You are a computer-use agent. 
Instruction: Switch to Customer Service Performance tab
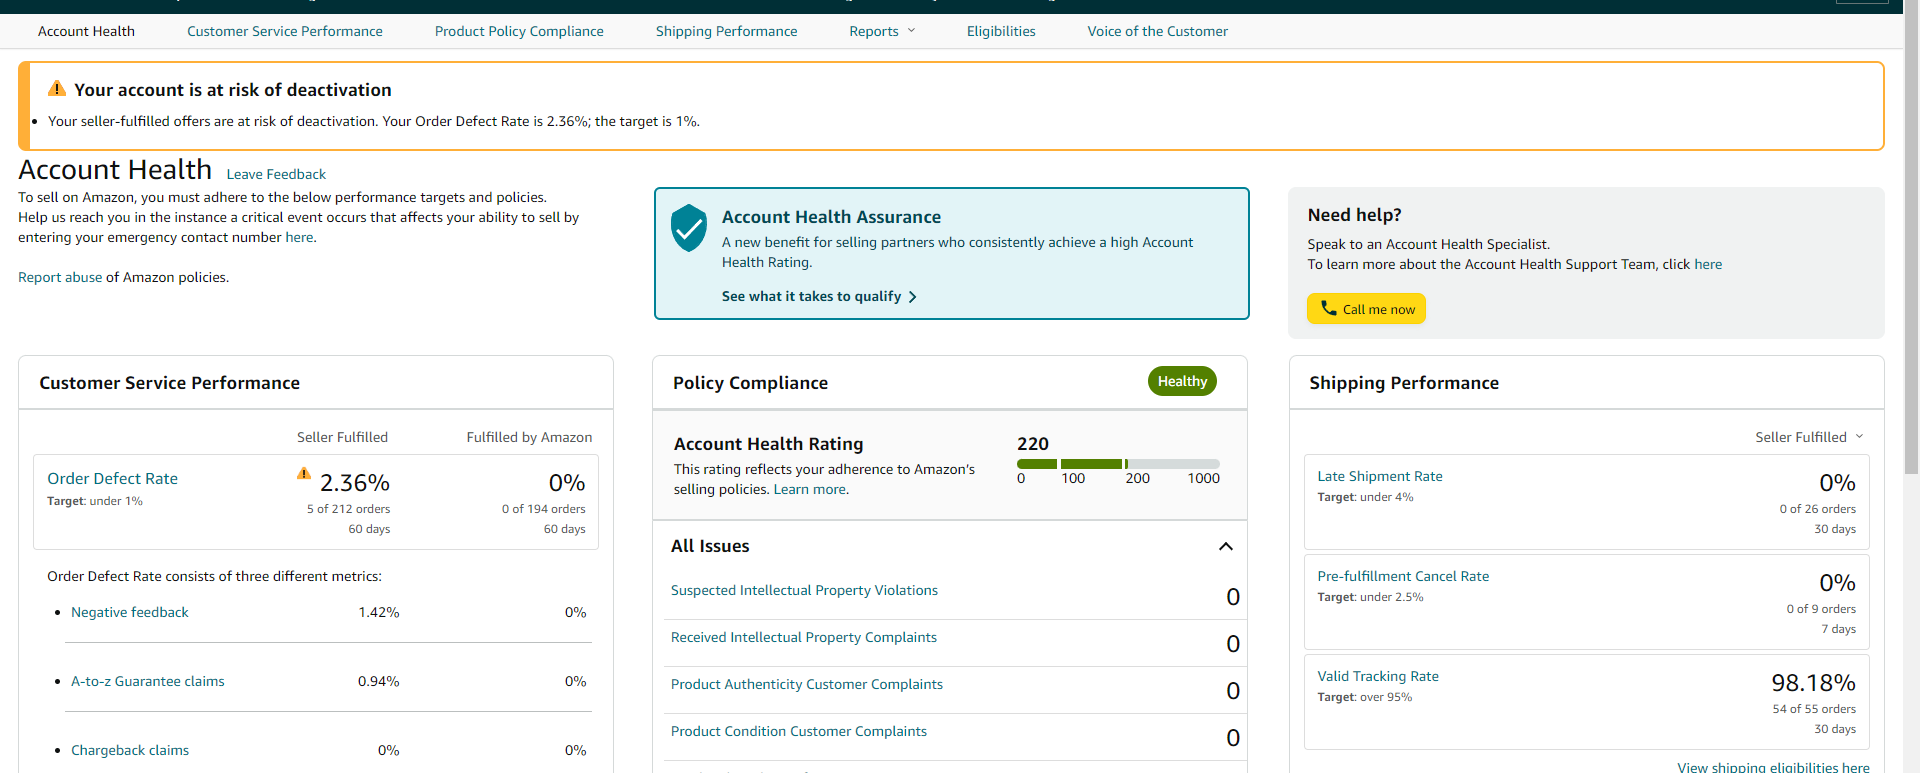285,31
